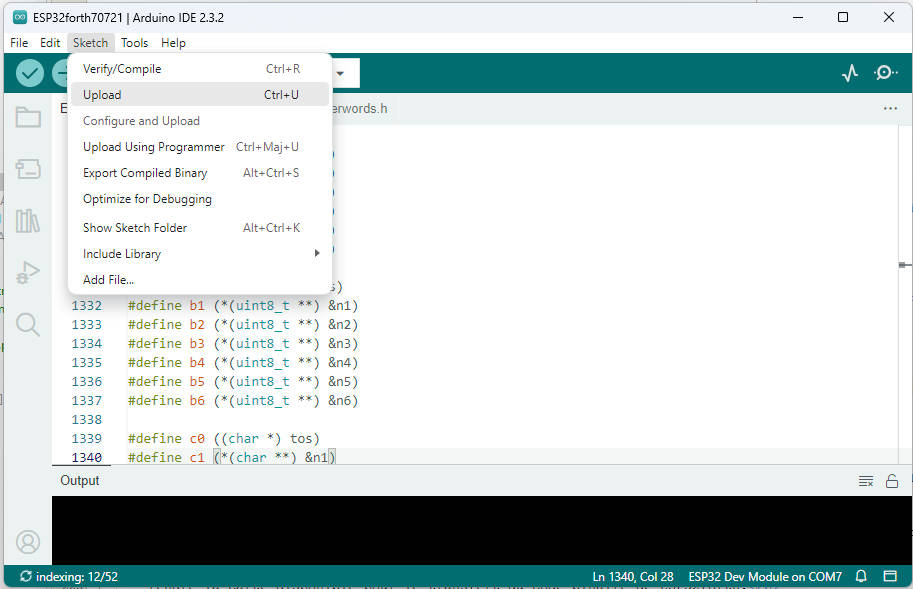Click line number 1336 in gutter
Image resolution: width=913 pixels, height=589 pixels.
[x=87, y=382]
